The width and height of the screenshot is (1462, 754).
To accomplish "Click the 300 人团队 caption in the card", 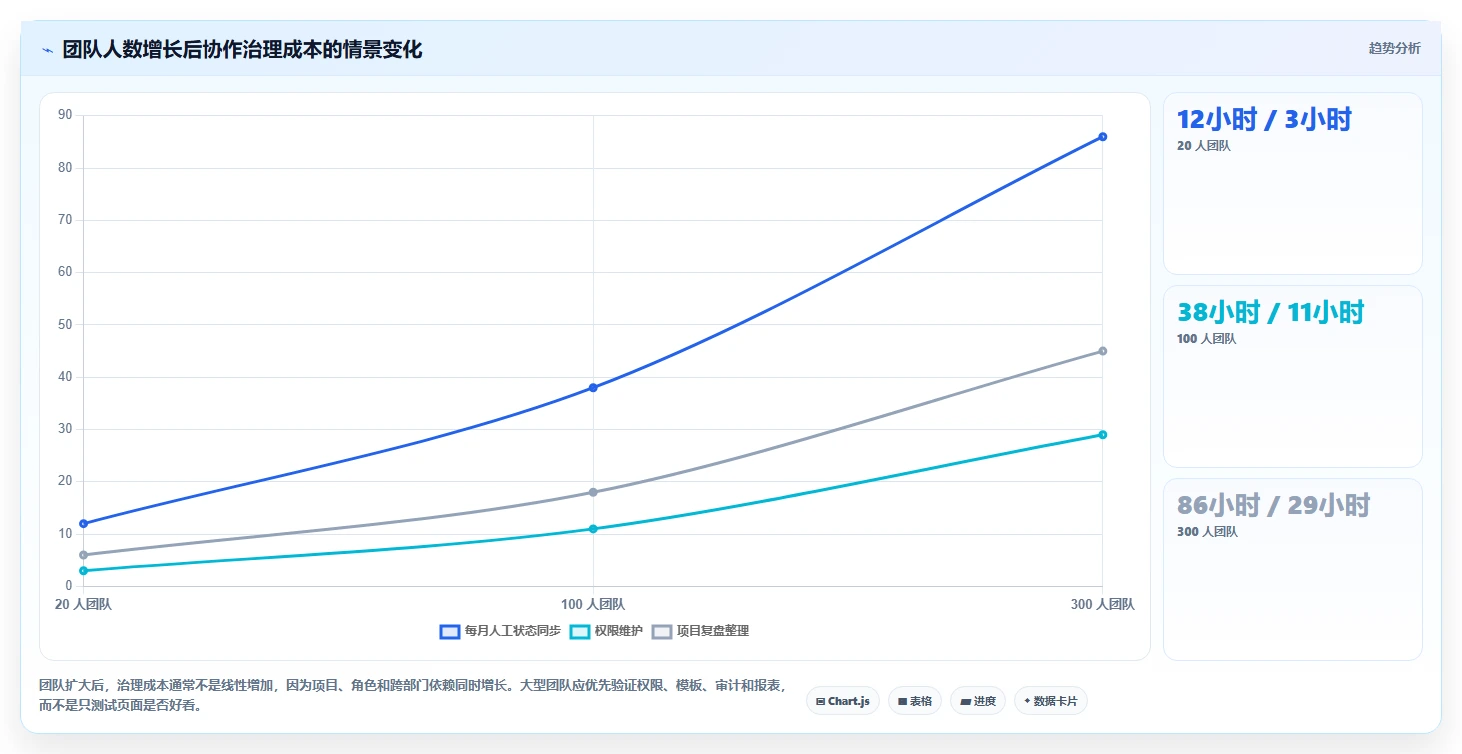I will point(1207,532).
